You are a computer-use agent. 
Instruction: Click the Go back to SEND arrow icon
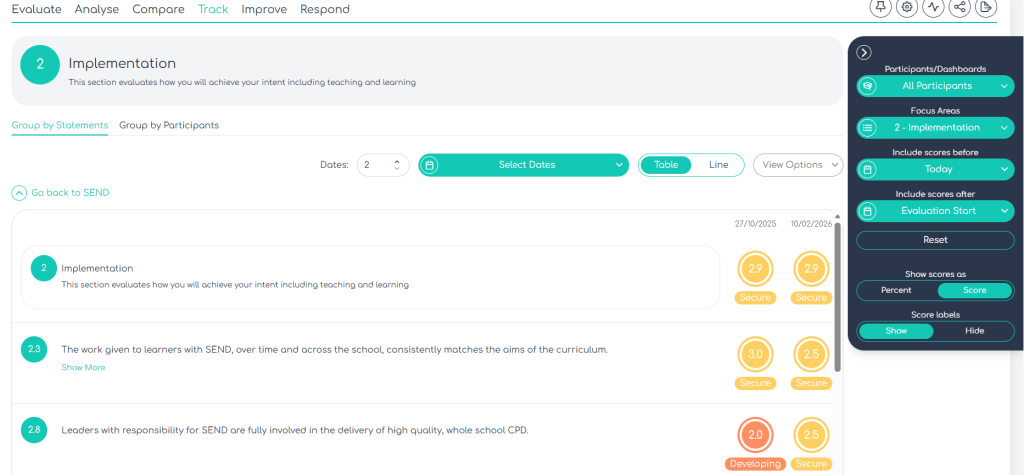pyautogui.click(x=19, y=192)
